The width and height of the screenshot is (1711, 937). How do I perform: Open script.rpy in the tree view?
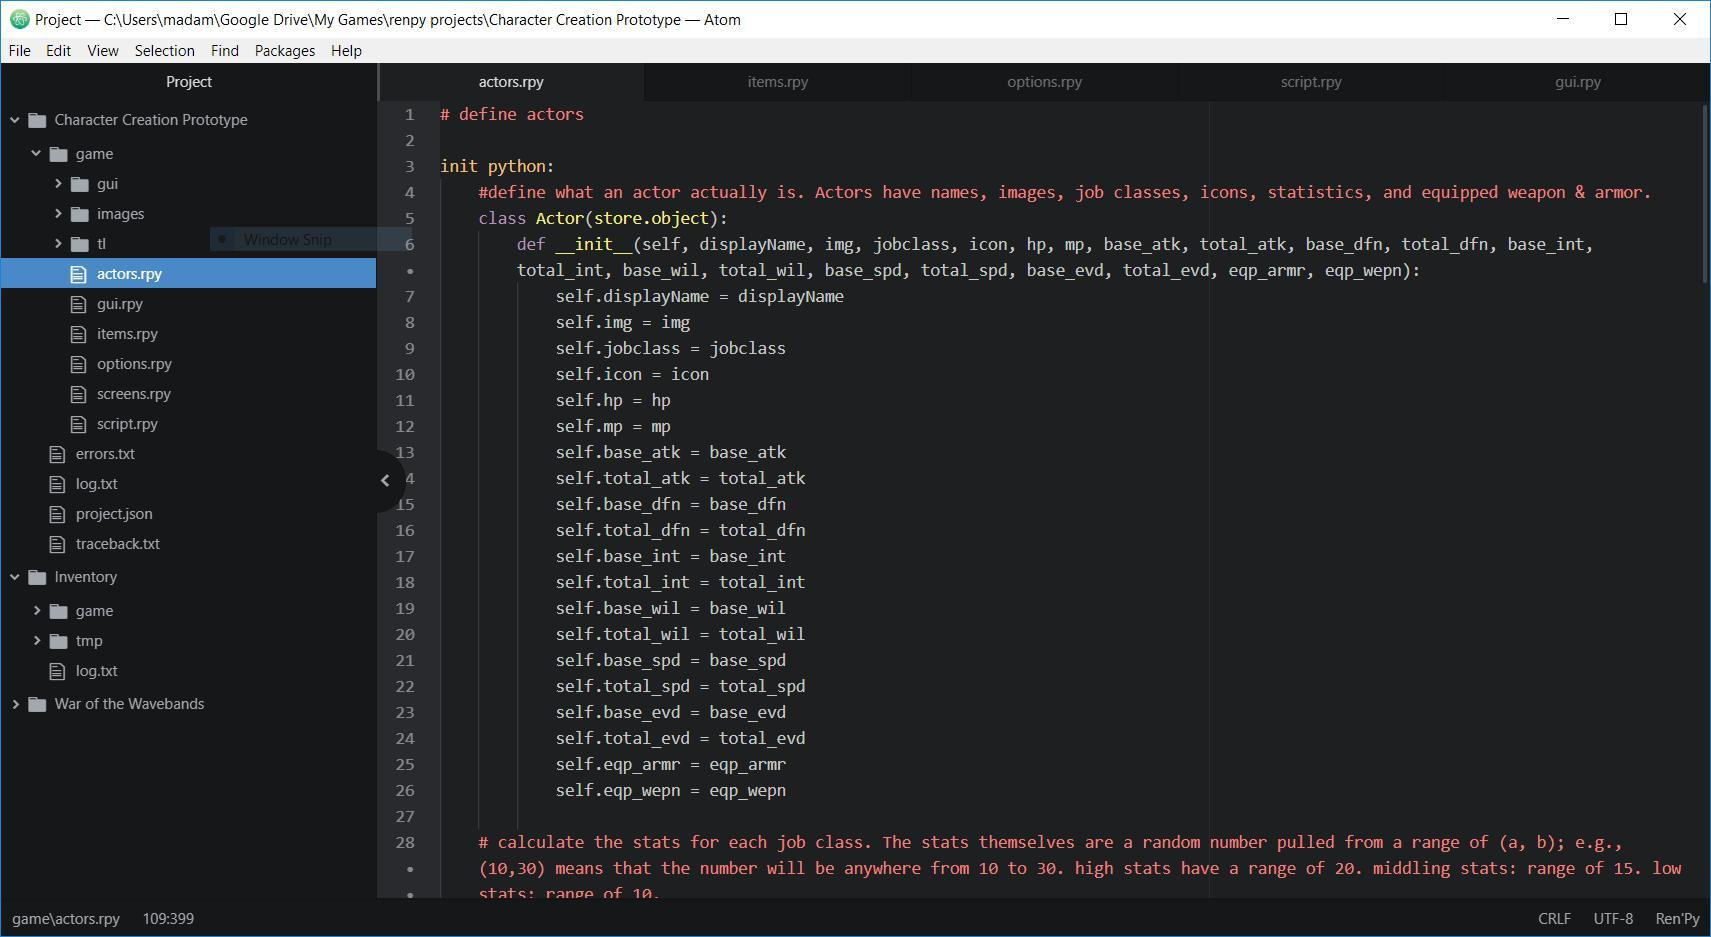(x=127, y=424)
